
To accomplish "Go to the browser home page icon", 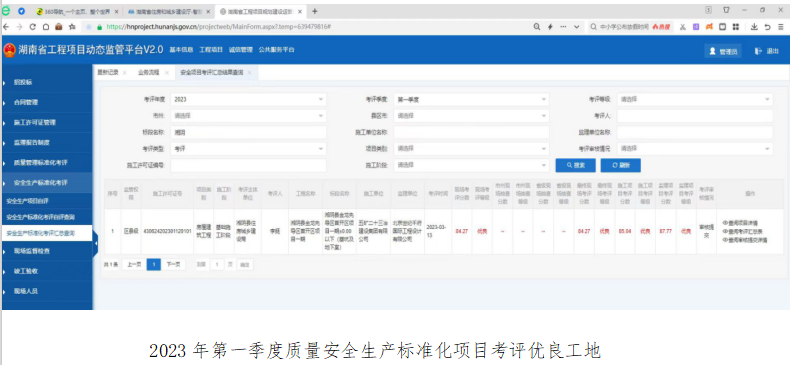I will pyautogui.click(x=46, y=27).
